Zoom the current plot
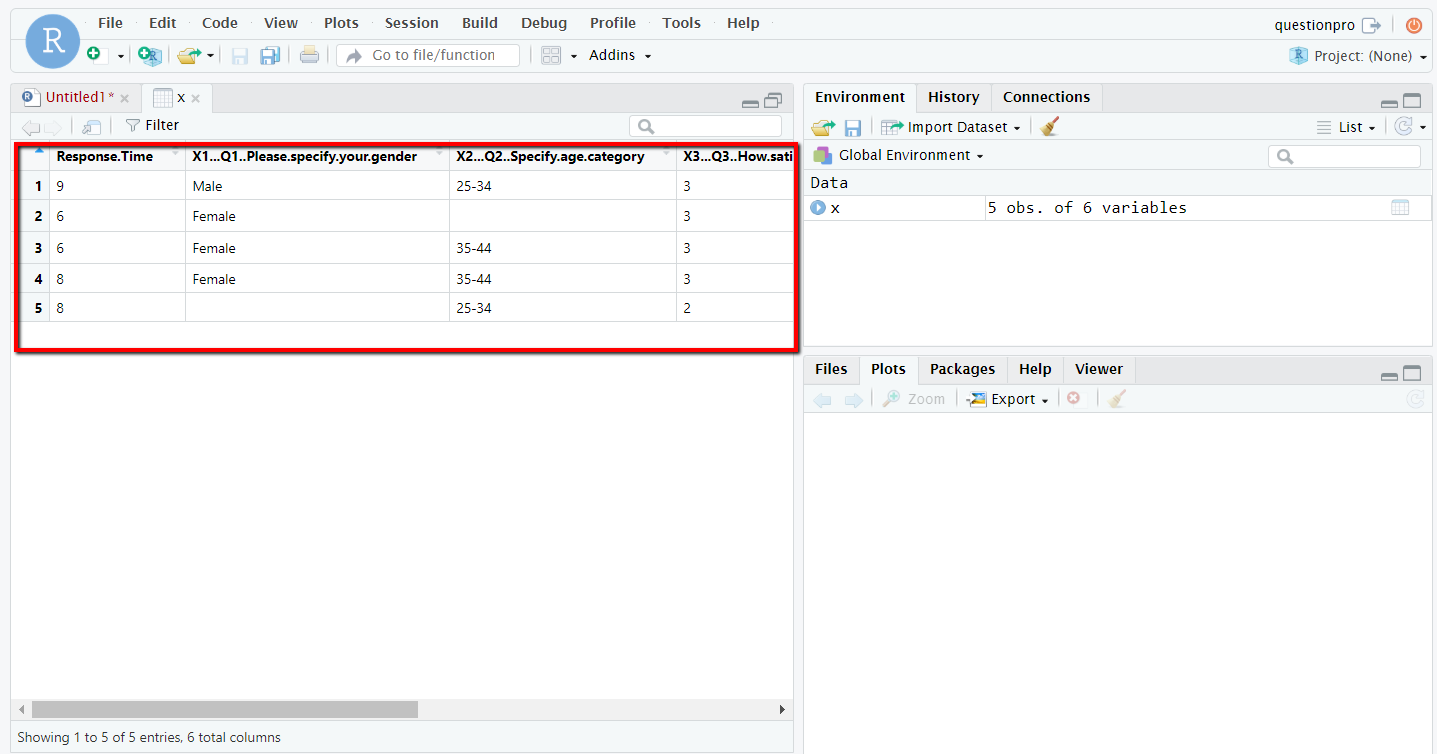This screenshot has height=754, width=1437. coord(913,399)
